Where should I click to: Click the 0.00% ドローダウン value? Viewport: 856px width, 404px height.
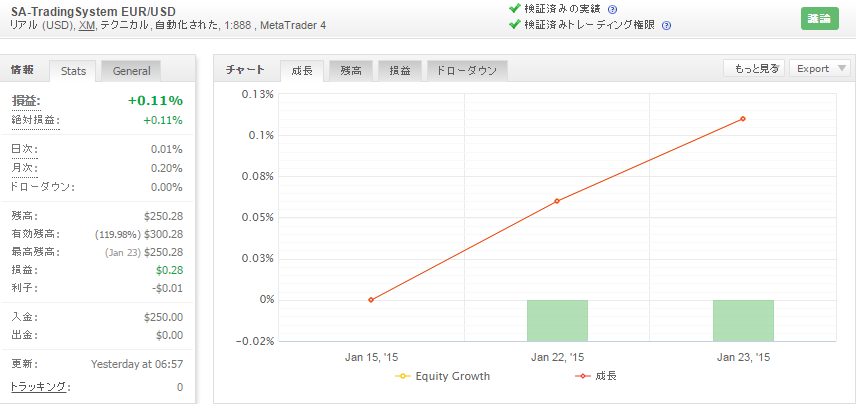[167, 187]
